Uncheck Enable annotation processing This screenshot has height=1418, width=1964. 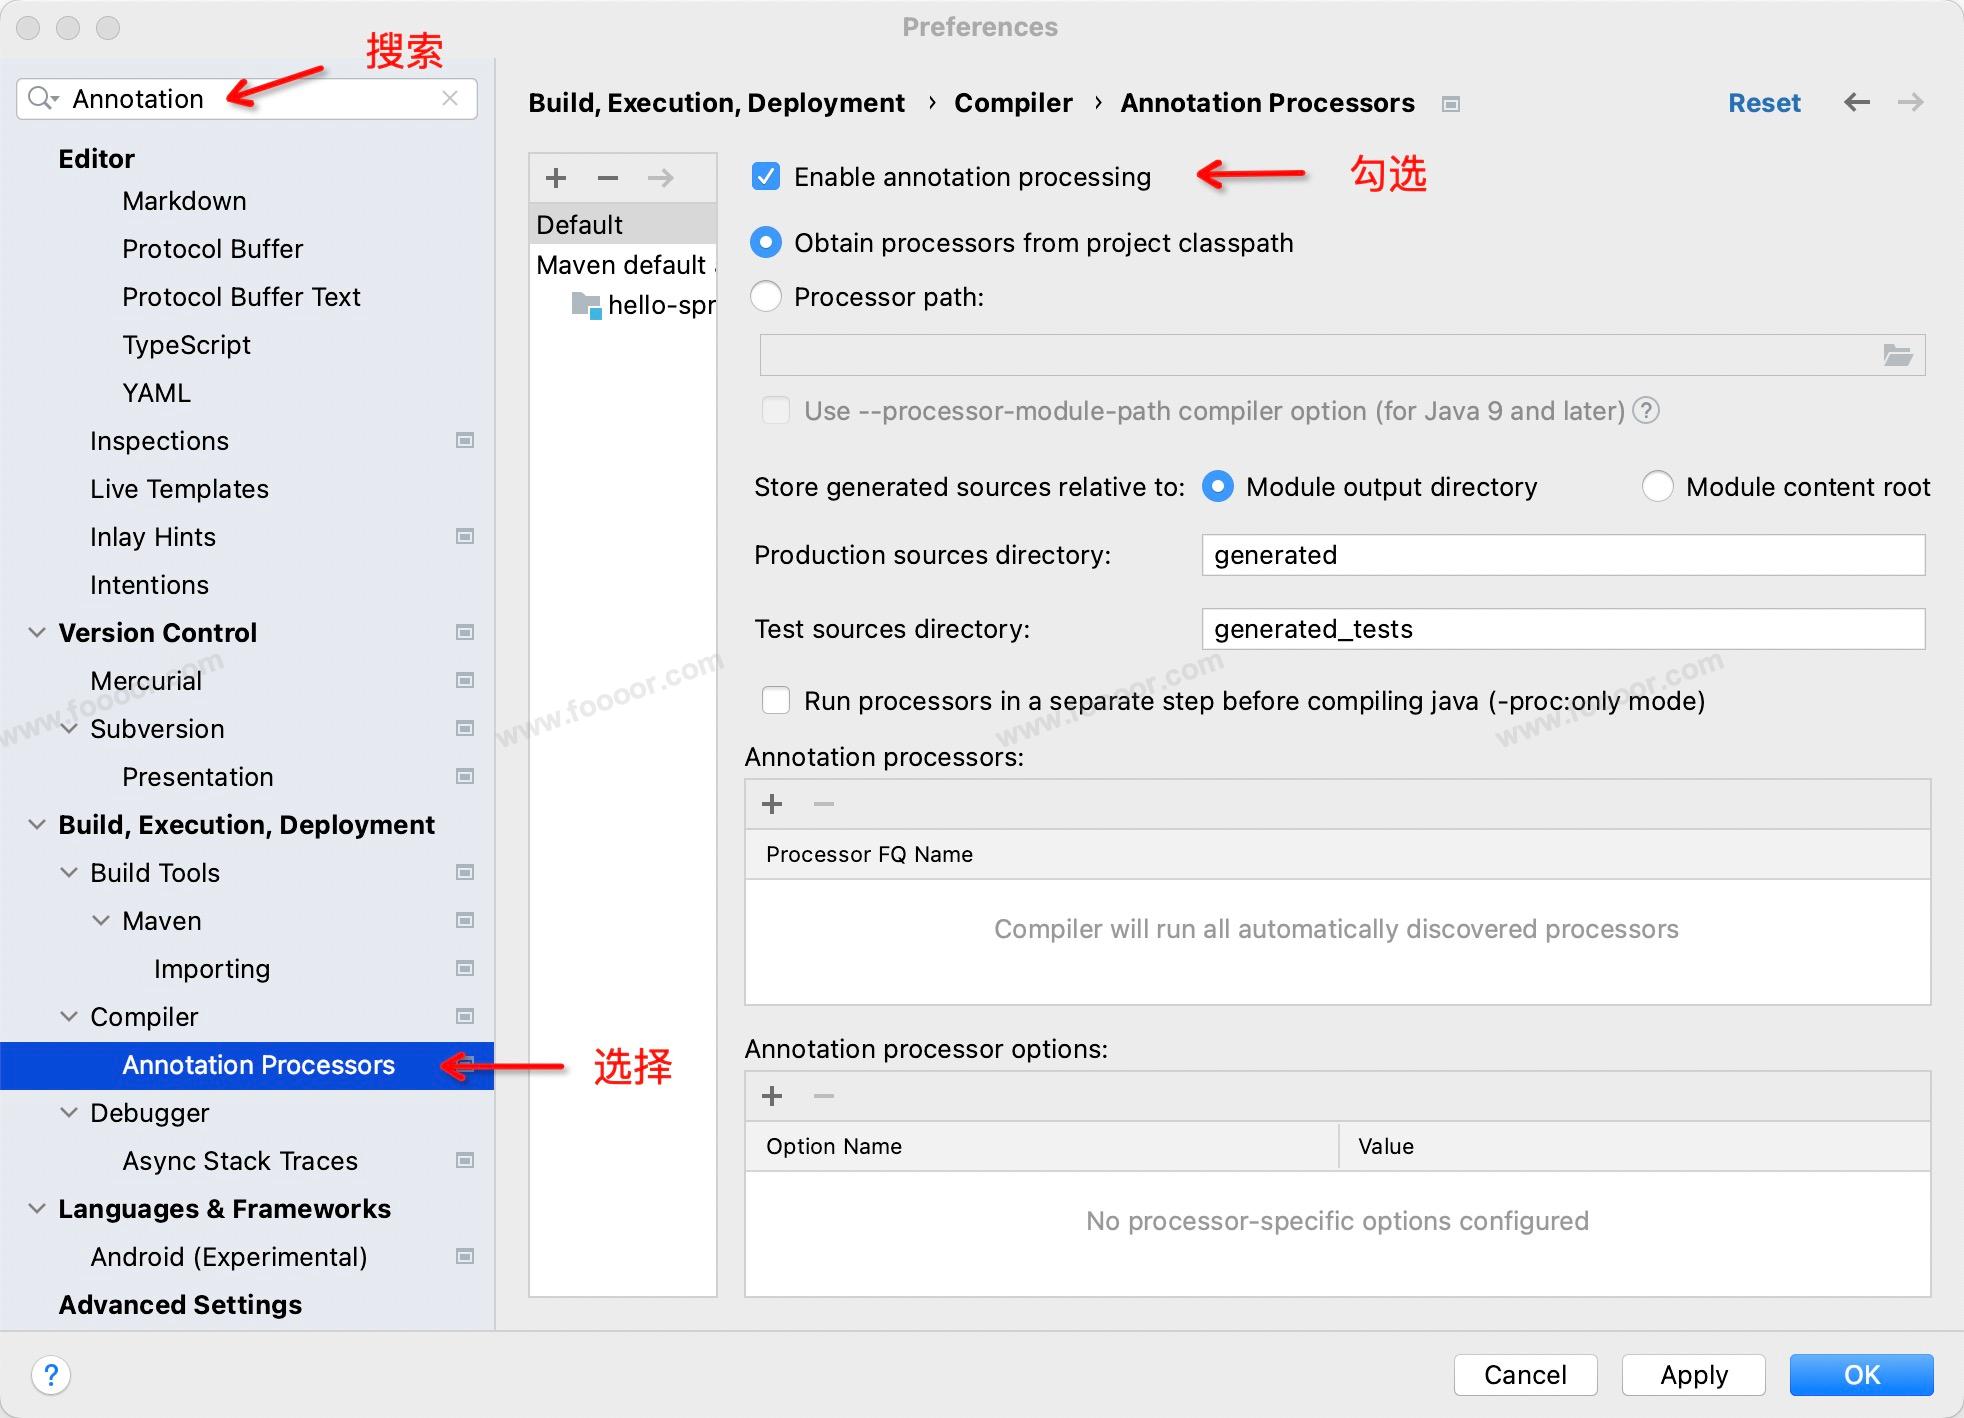(766, 177)
